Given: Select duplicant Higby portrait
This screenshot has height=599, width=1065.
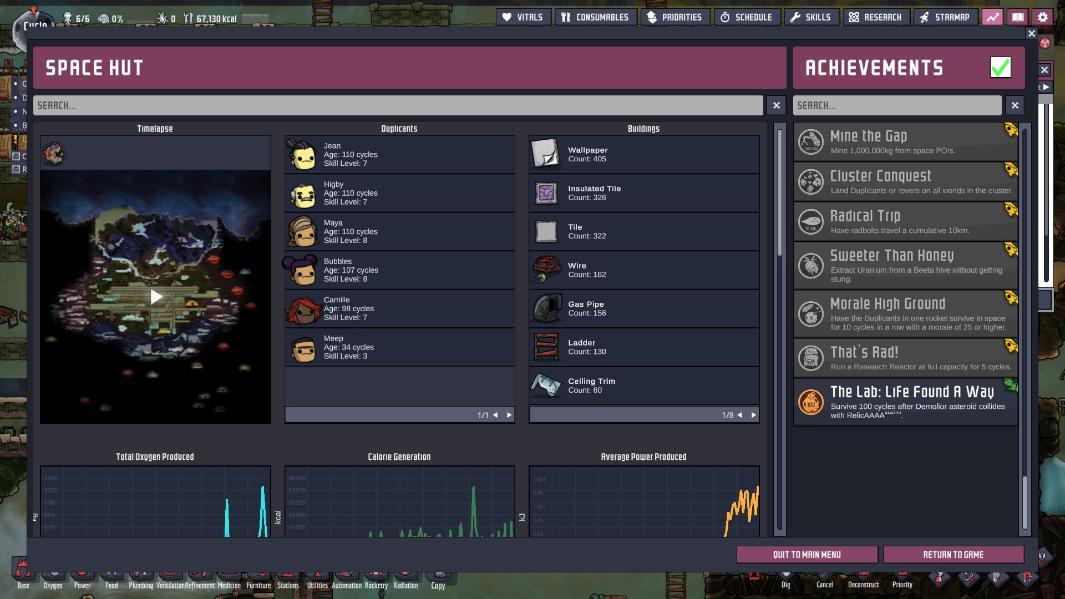Looking at the screenshot, I should point(302,194).
